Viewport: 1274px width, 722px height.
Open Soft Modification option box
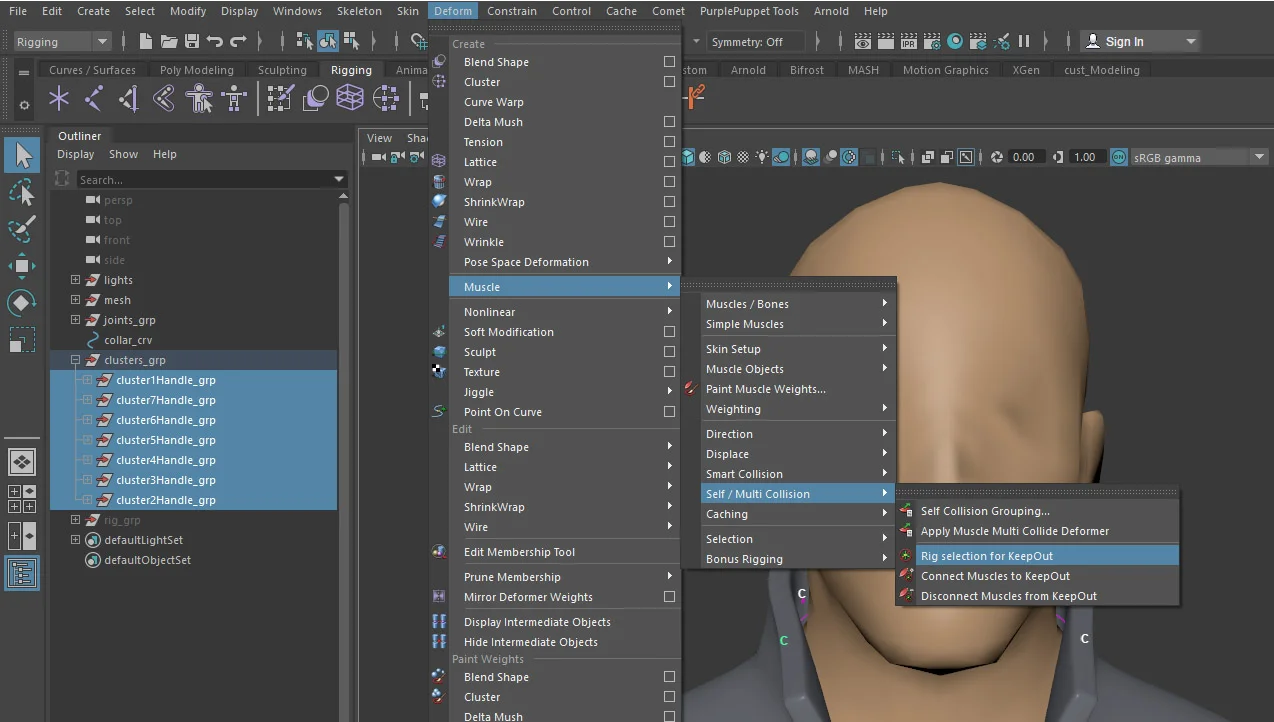point(670,332)
